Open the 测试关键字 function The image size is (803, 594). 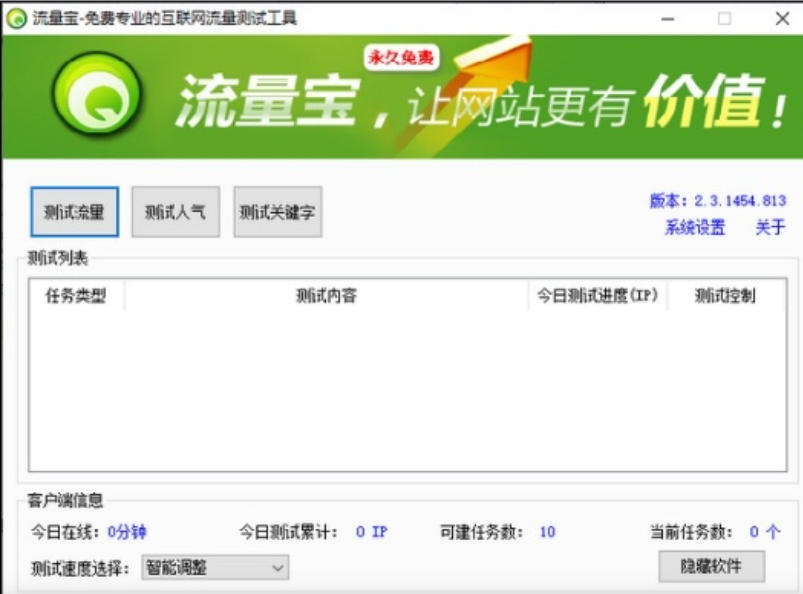[277, 212]
